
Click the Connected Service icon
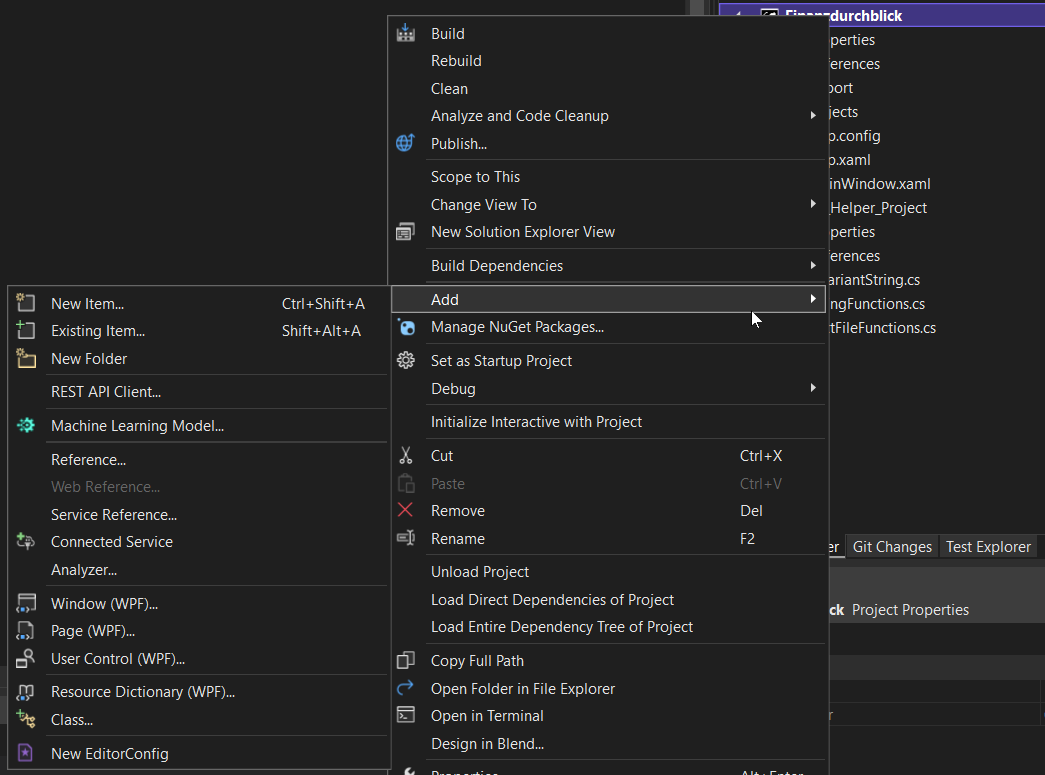tap(25, 541)
